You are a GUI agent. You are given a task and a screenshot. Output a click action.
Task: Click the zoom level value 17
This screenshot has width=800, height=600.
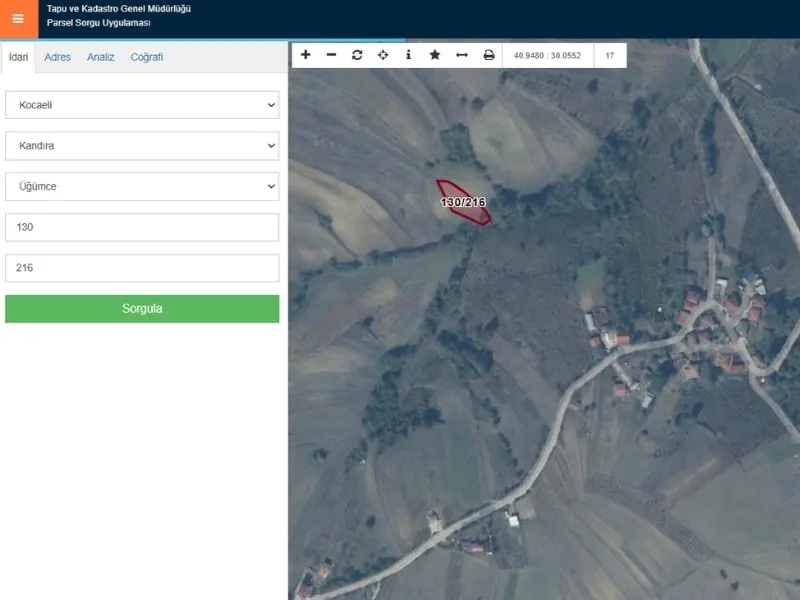(x=610, y=56)
